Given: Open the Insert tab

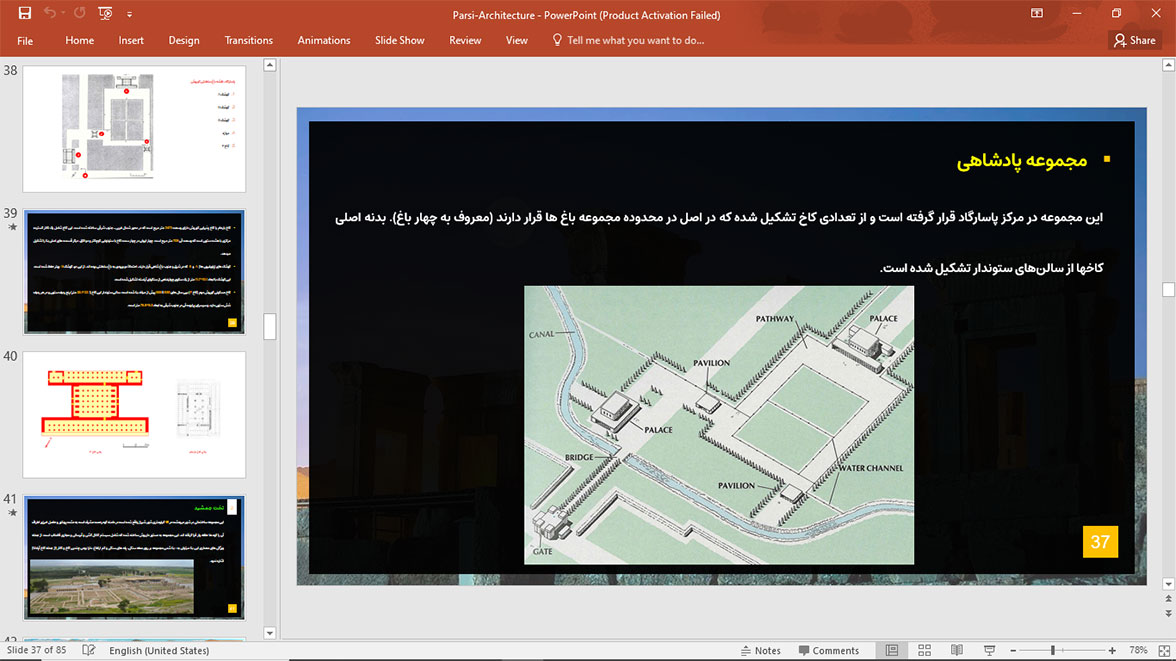Looking at the screenshot, I should [131, 41].
